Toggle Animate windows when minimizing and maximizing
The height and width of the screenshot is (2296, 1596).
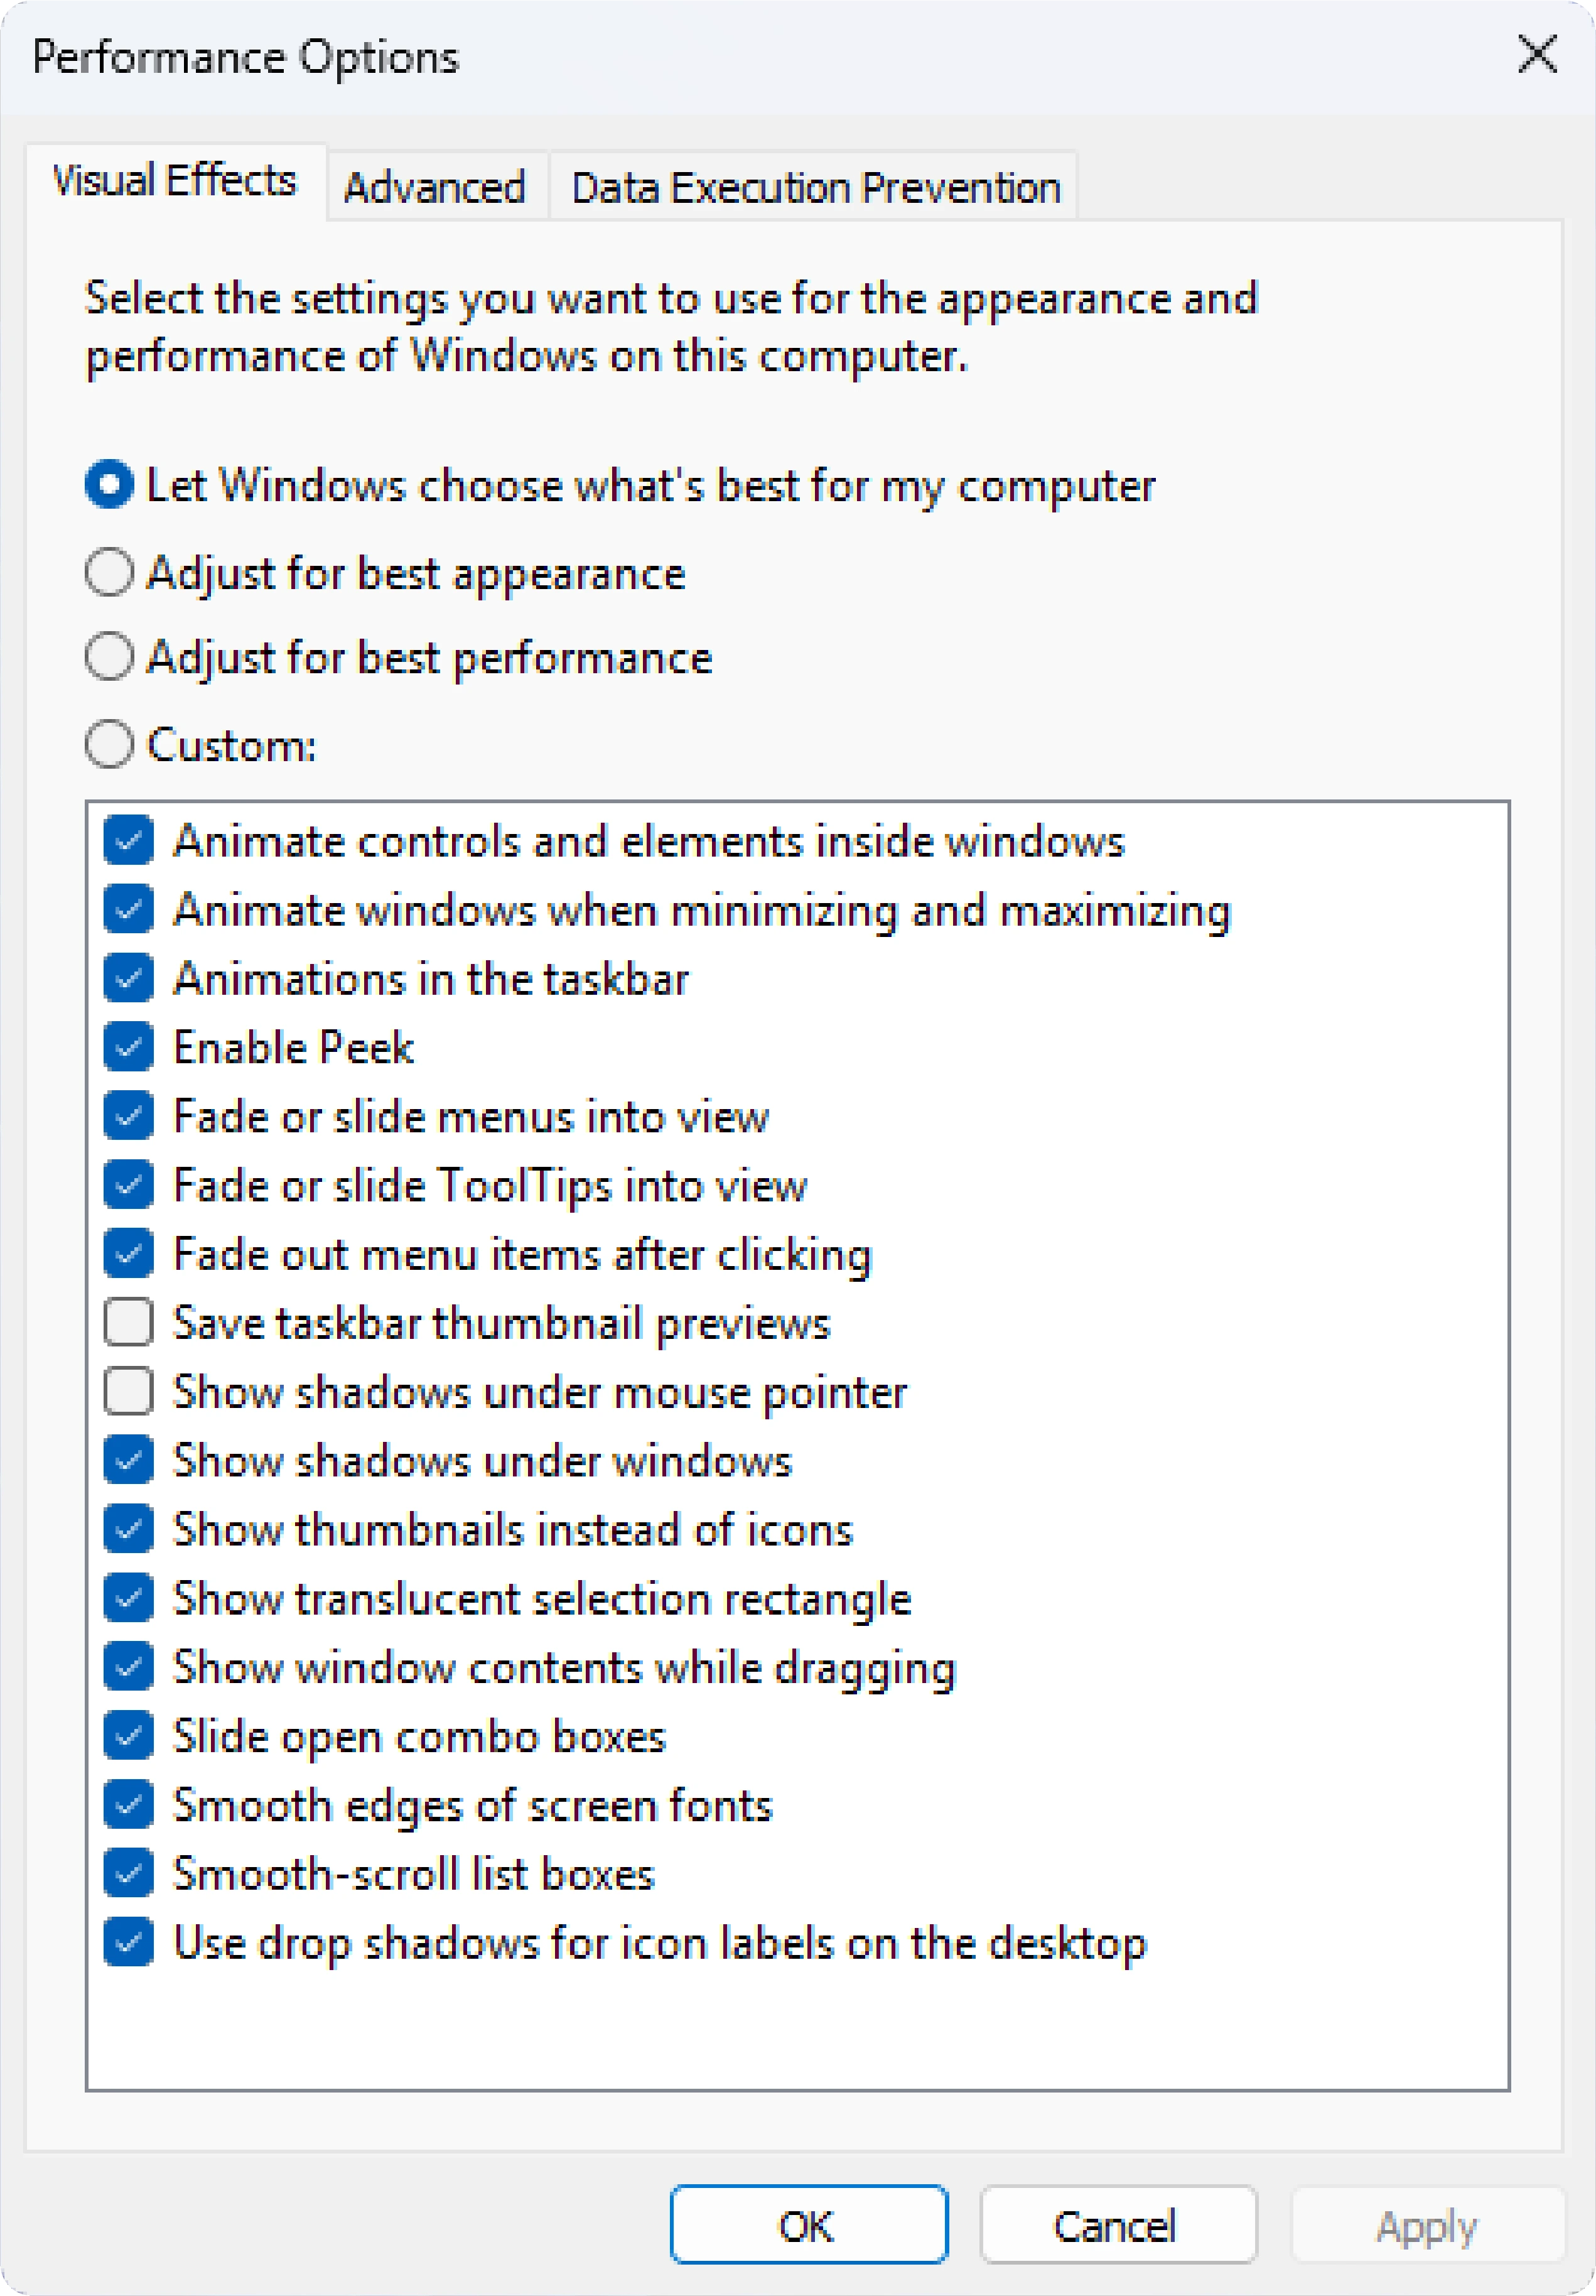click(129, 910)
